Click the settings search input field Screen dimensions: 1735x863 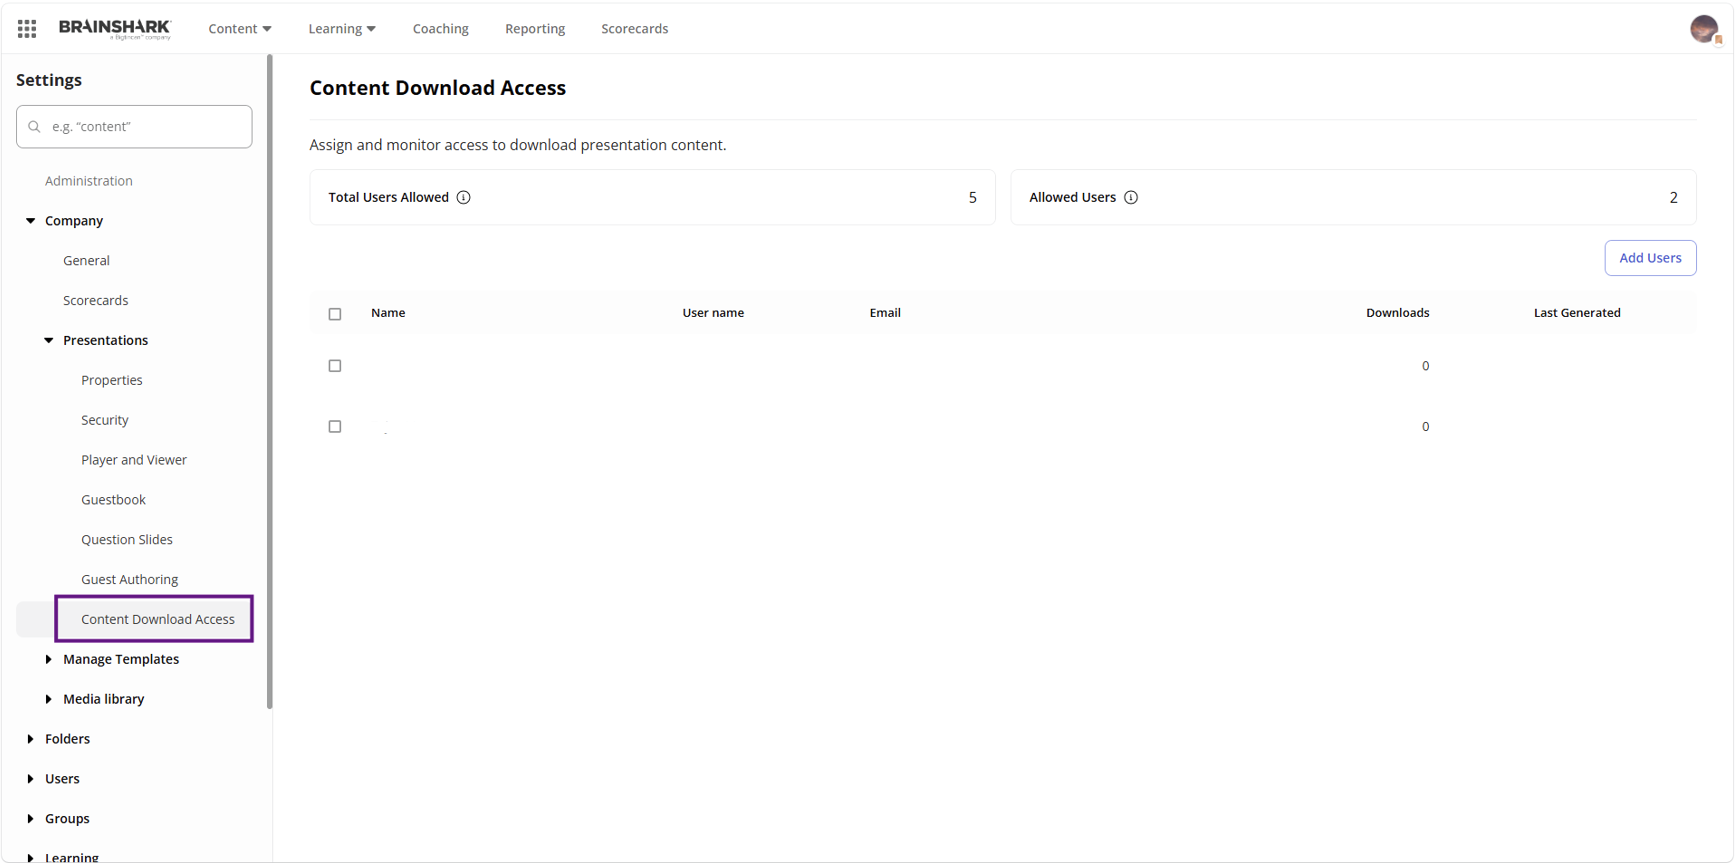click(134, 127)
